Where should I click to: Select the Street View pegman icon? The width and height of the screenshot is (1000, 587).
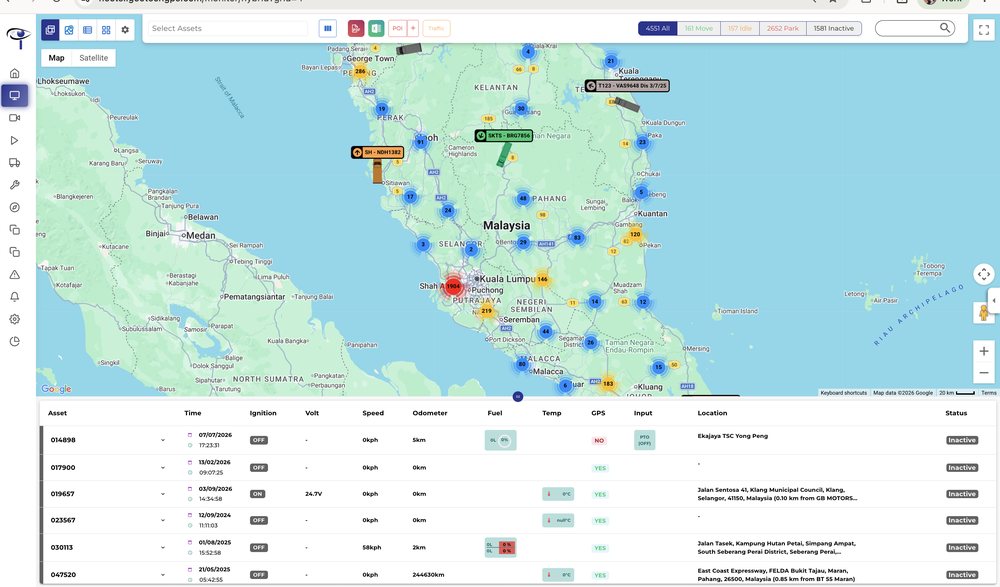(x=984, y=313)
